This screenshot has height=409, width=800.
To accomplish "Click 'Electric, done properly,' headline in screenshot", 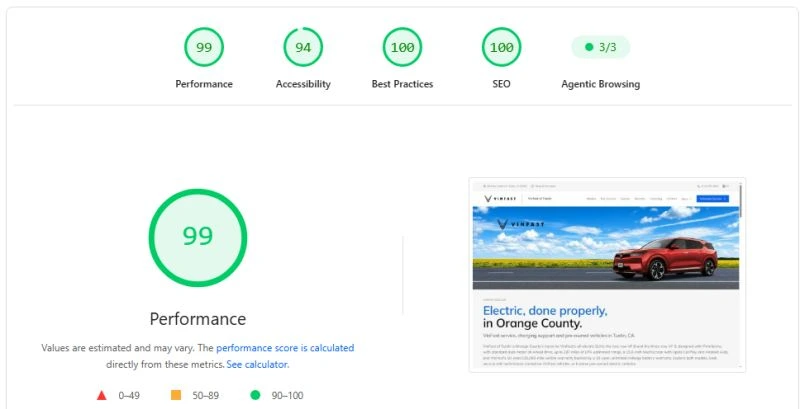I will click(x=545, y=311).
